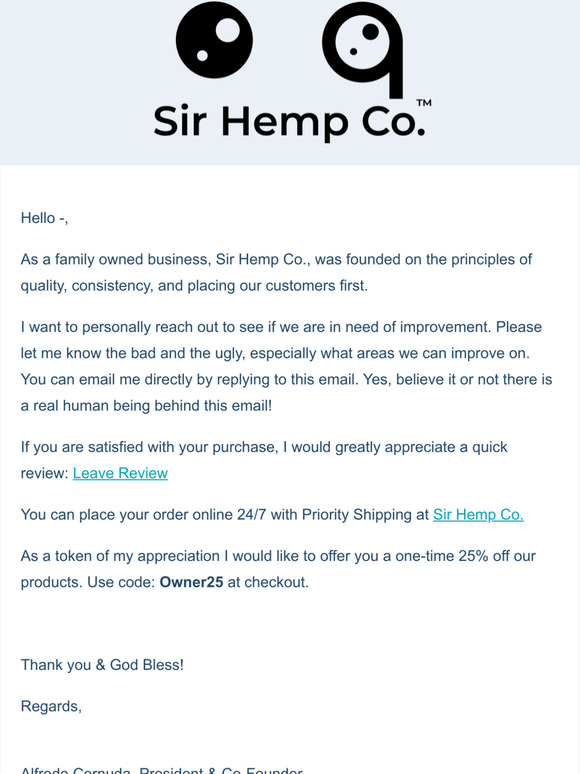
Task: Click the "order online 24/7" sentence
Action: coord(272,514)
